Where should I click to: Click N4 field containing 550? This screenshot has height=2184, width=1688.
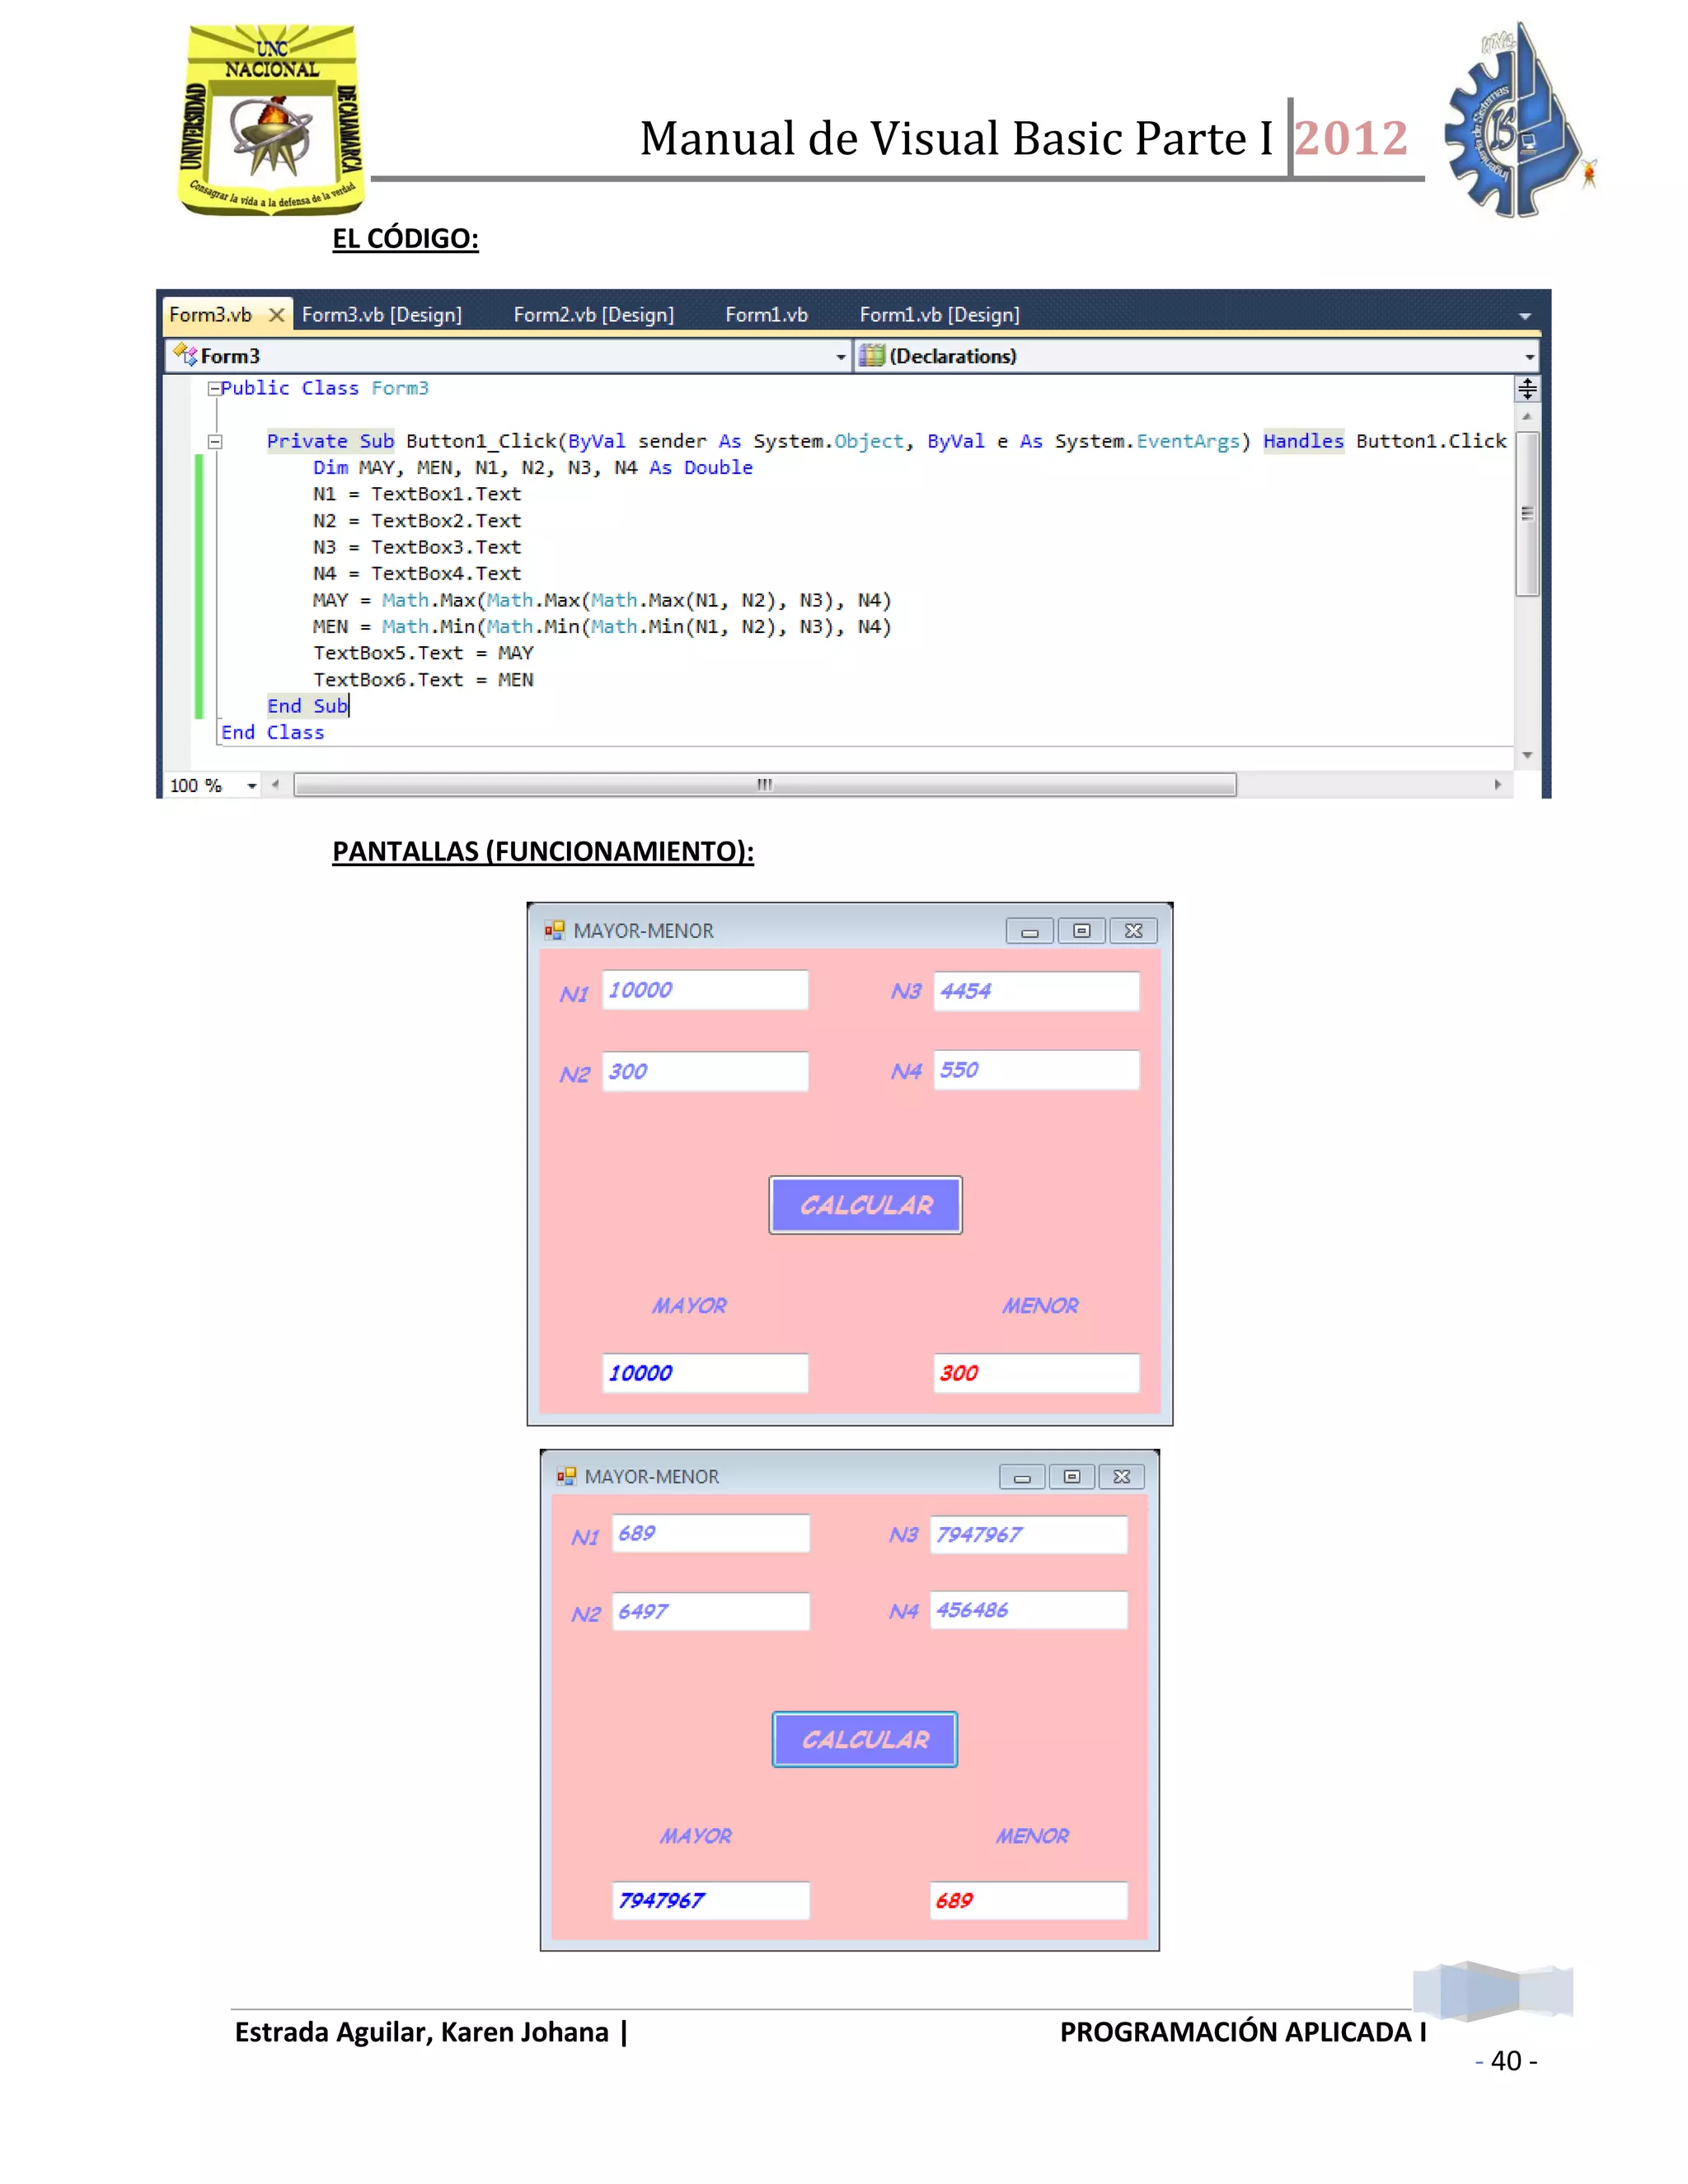[1036, 1070]
